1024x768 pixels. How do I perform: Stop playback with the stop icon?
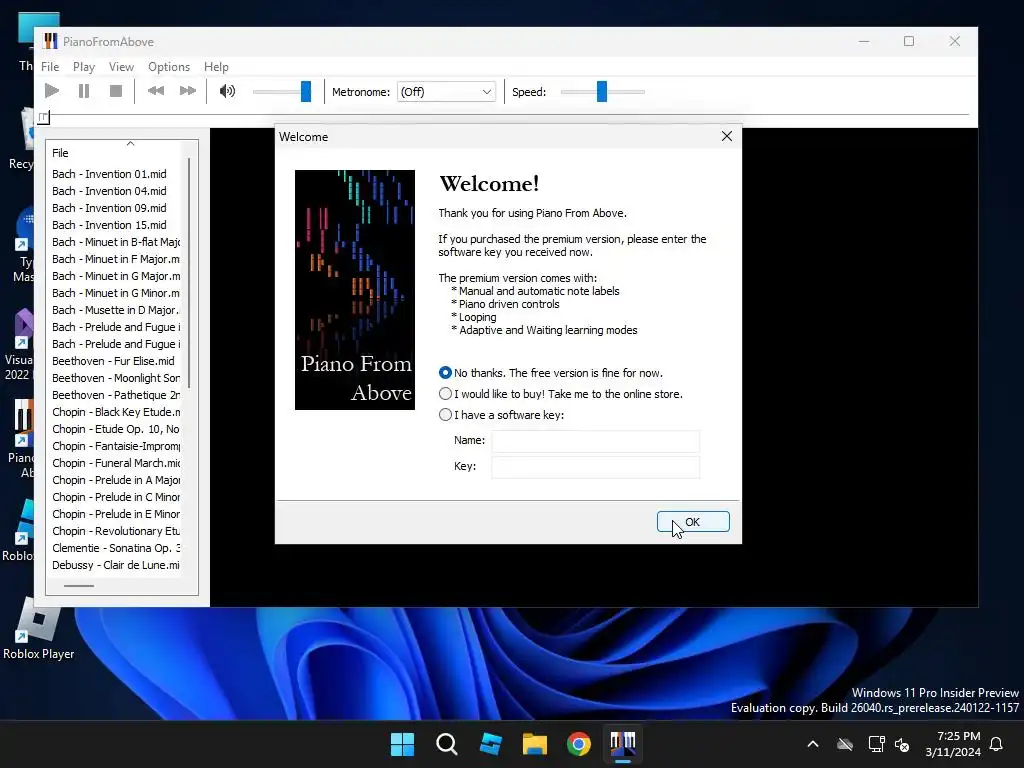(x=116, y=91)
